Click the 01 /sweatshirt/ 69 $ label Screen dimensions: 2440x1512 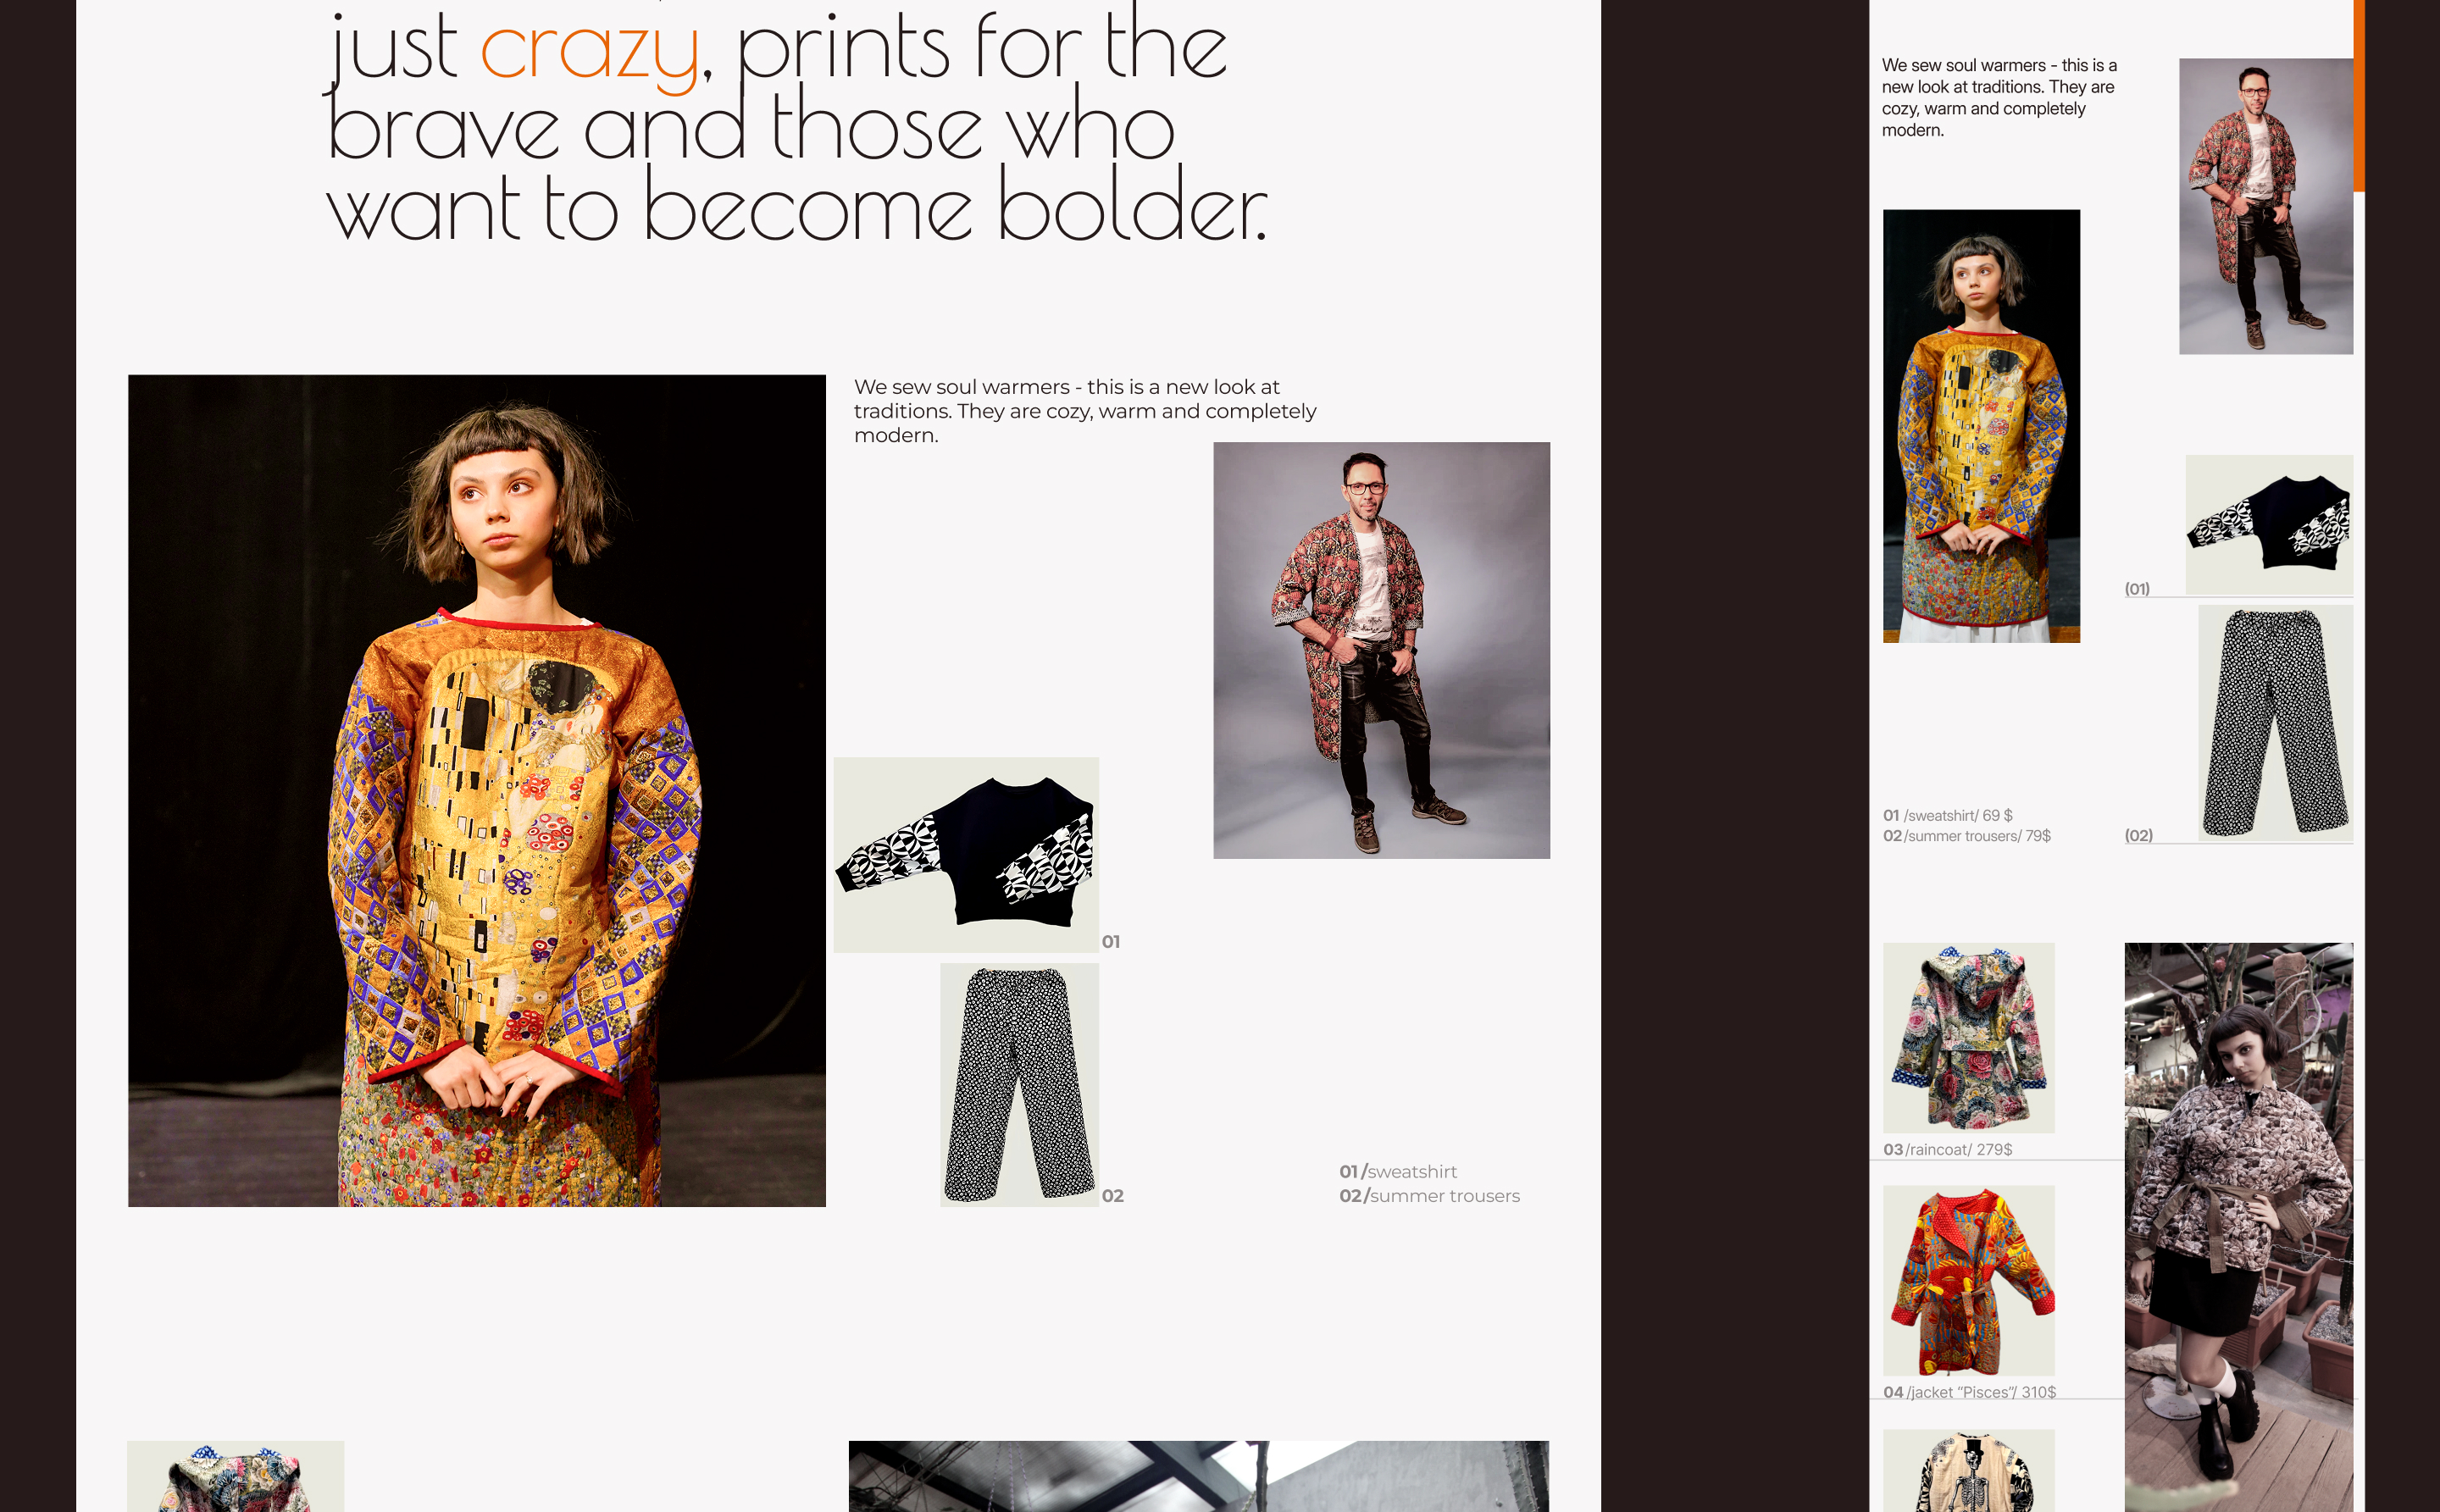(x=1947, y=815)
